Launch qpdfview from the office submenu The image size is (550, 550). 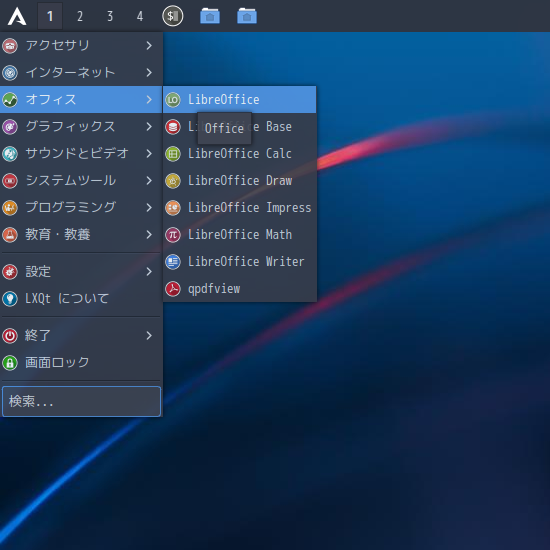point(240,289)
